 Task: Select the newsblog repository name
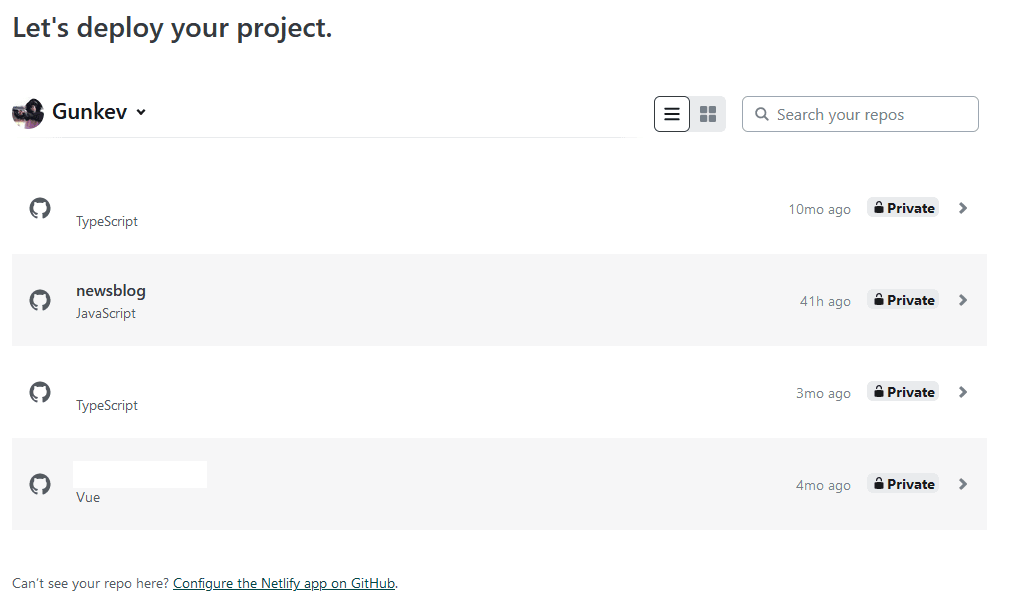111,290
